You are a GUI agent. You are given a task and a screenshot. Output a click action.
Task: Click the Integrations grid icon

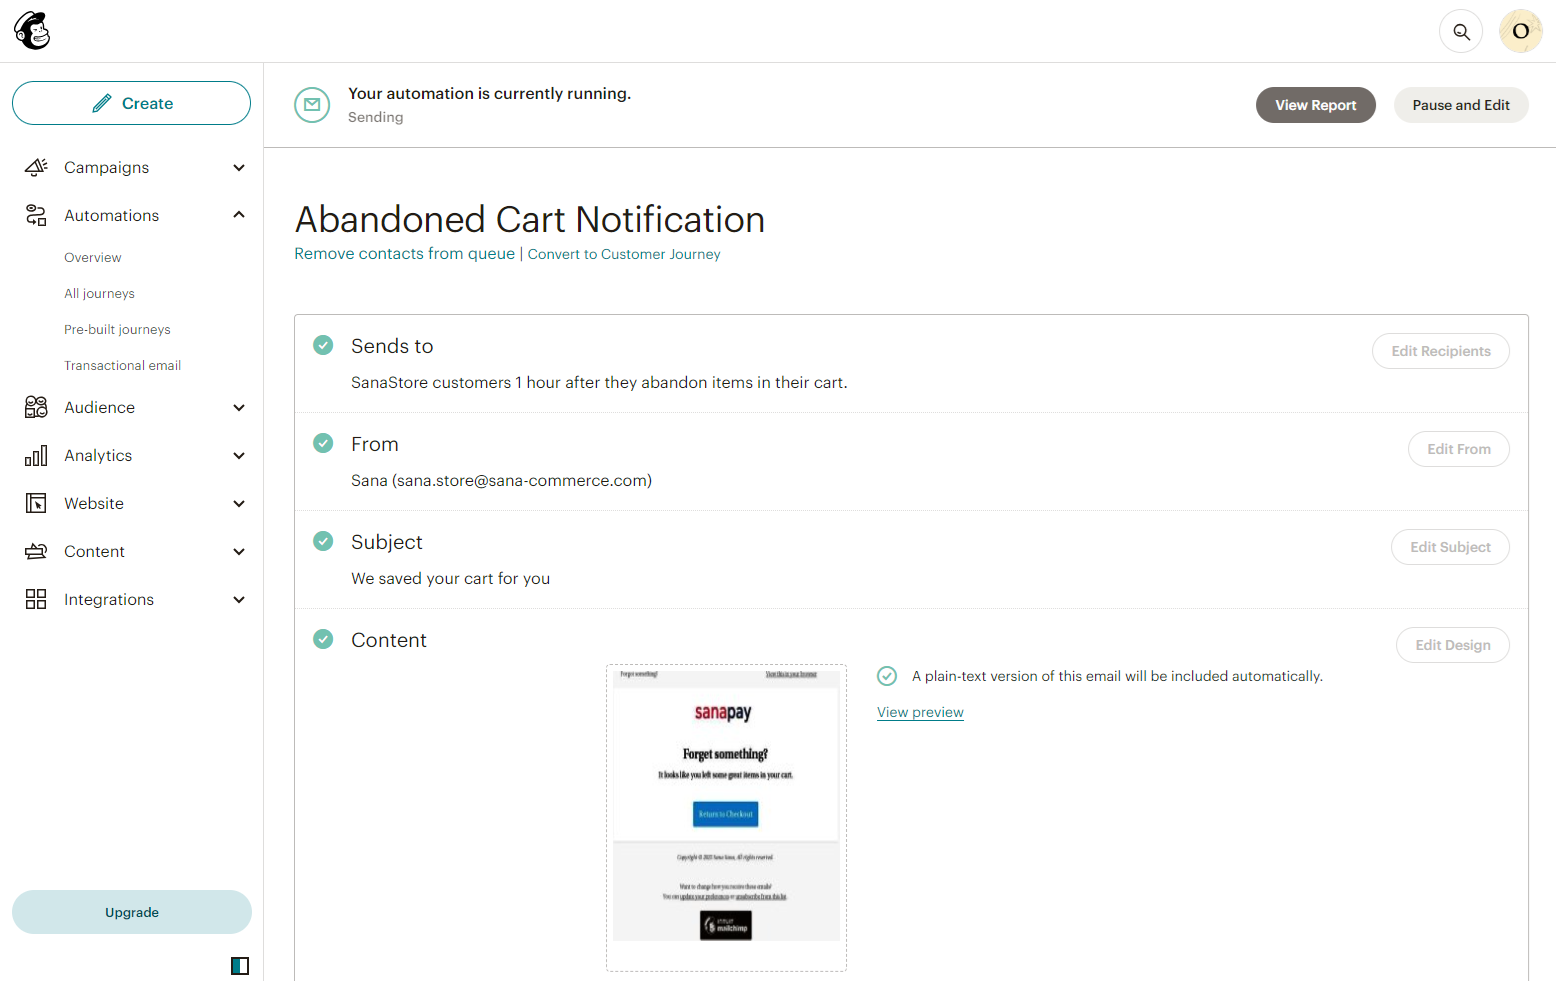[36, 599]
